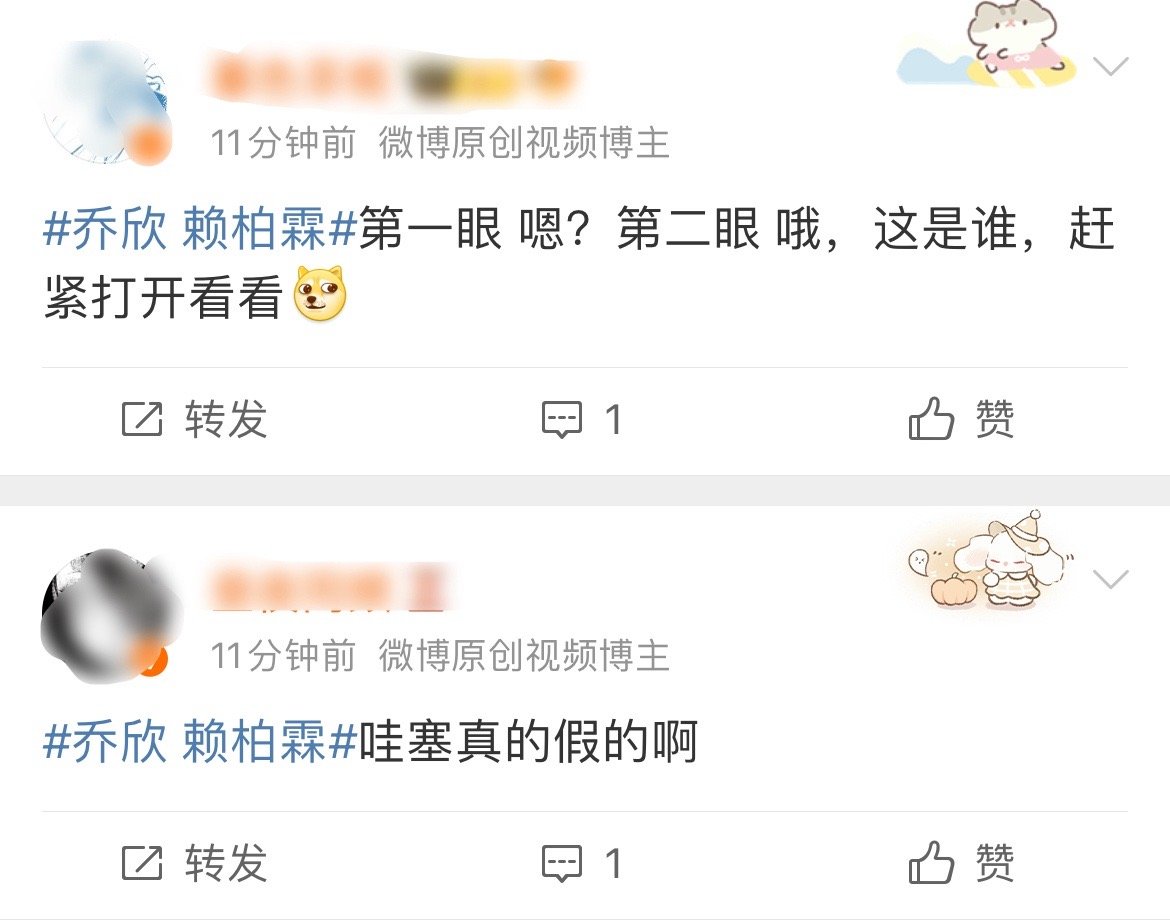Expand the second post's chevron menu

point(1110,579)
